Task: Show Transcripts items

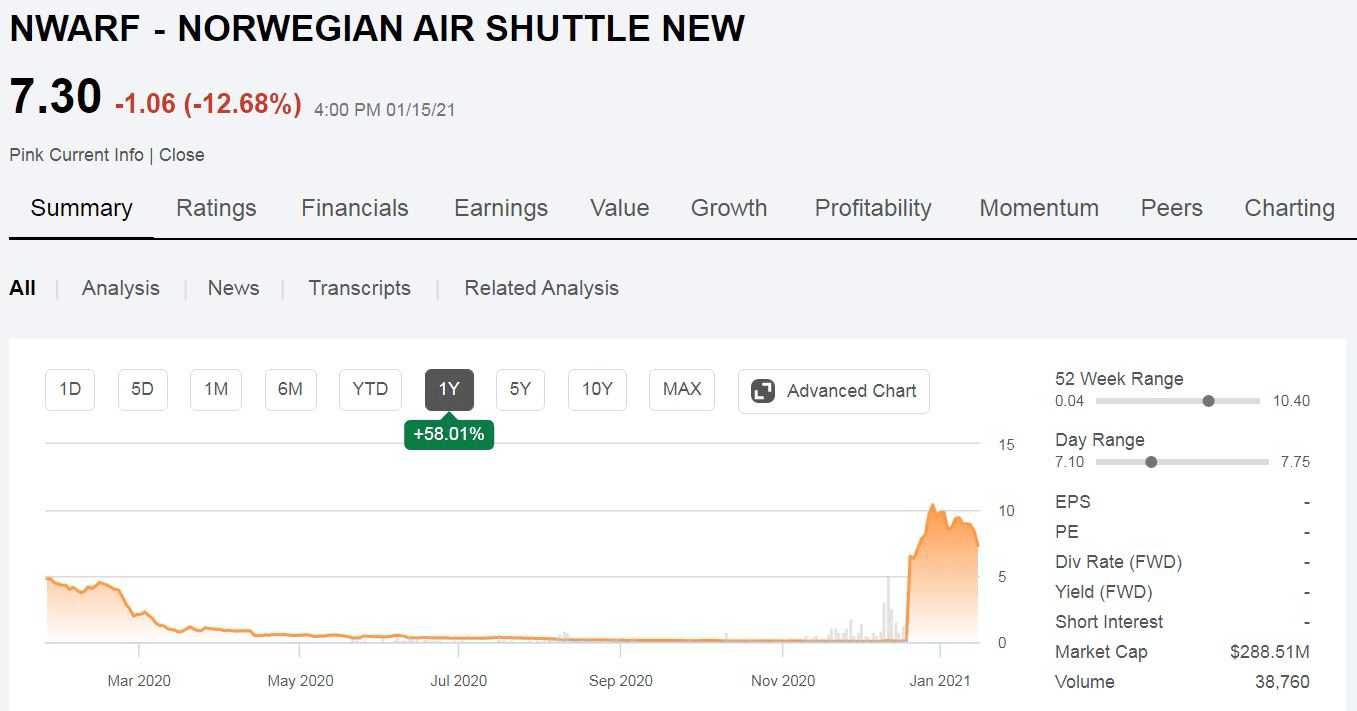Action: [359, 288]
